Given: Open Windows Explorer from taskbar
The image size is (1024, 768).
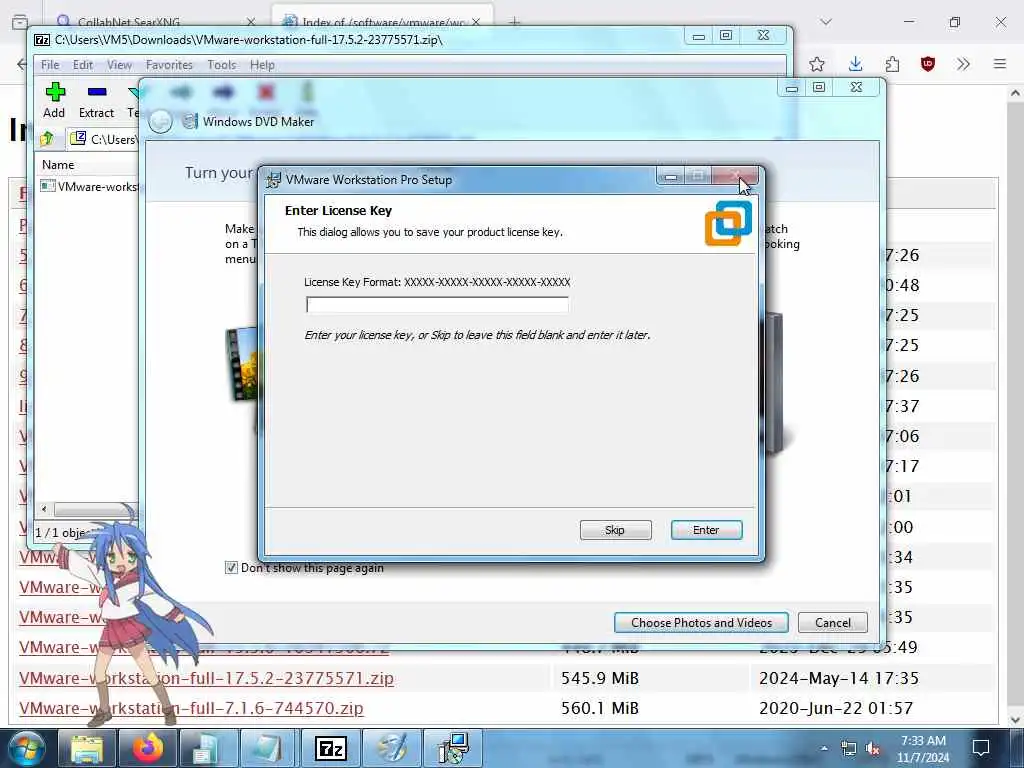Looking at the screenshot, I should tap(87, 748).
